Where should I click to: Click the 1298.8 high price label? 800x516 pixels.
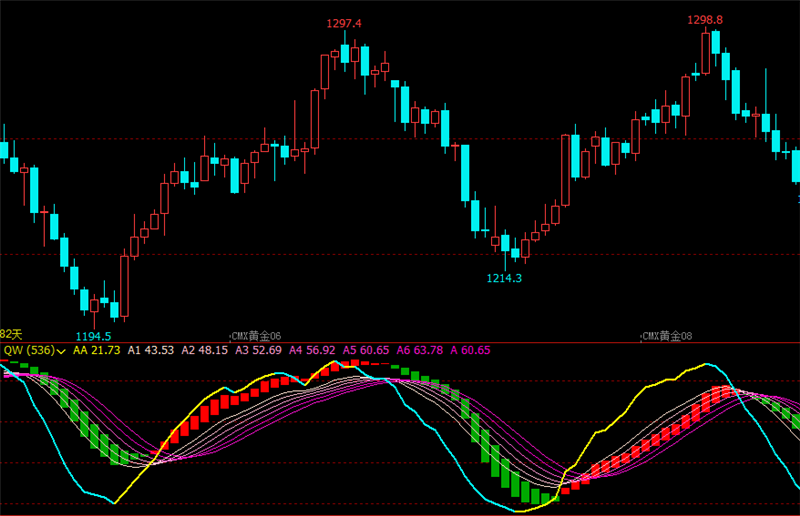click(x=705, y=20)
